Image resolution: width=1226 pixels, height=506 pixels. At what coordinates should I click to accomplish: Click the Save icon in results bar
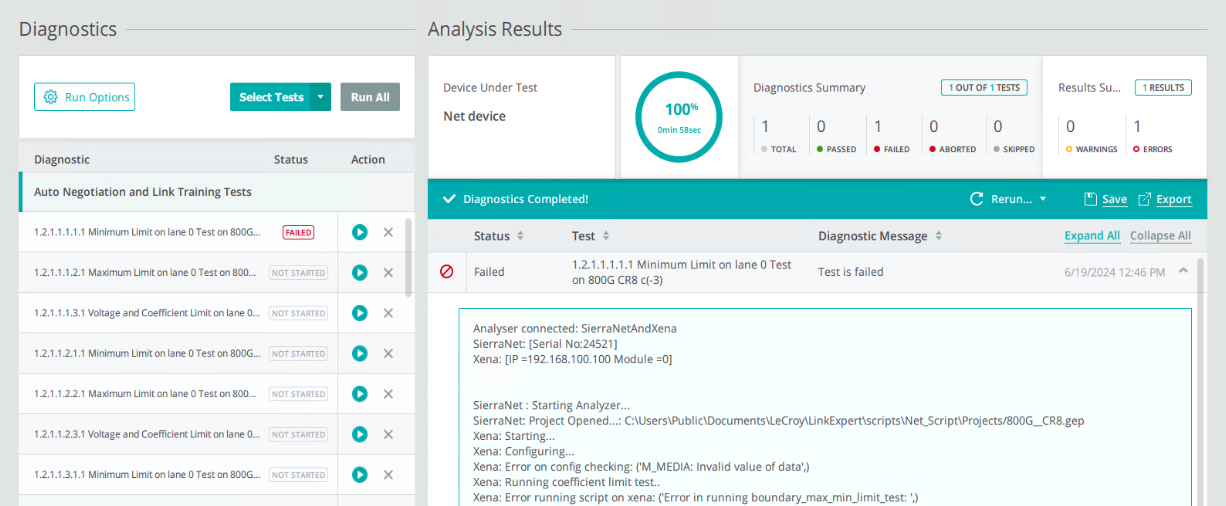(x=1091, y=199)
